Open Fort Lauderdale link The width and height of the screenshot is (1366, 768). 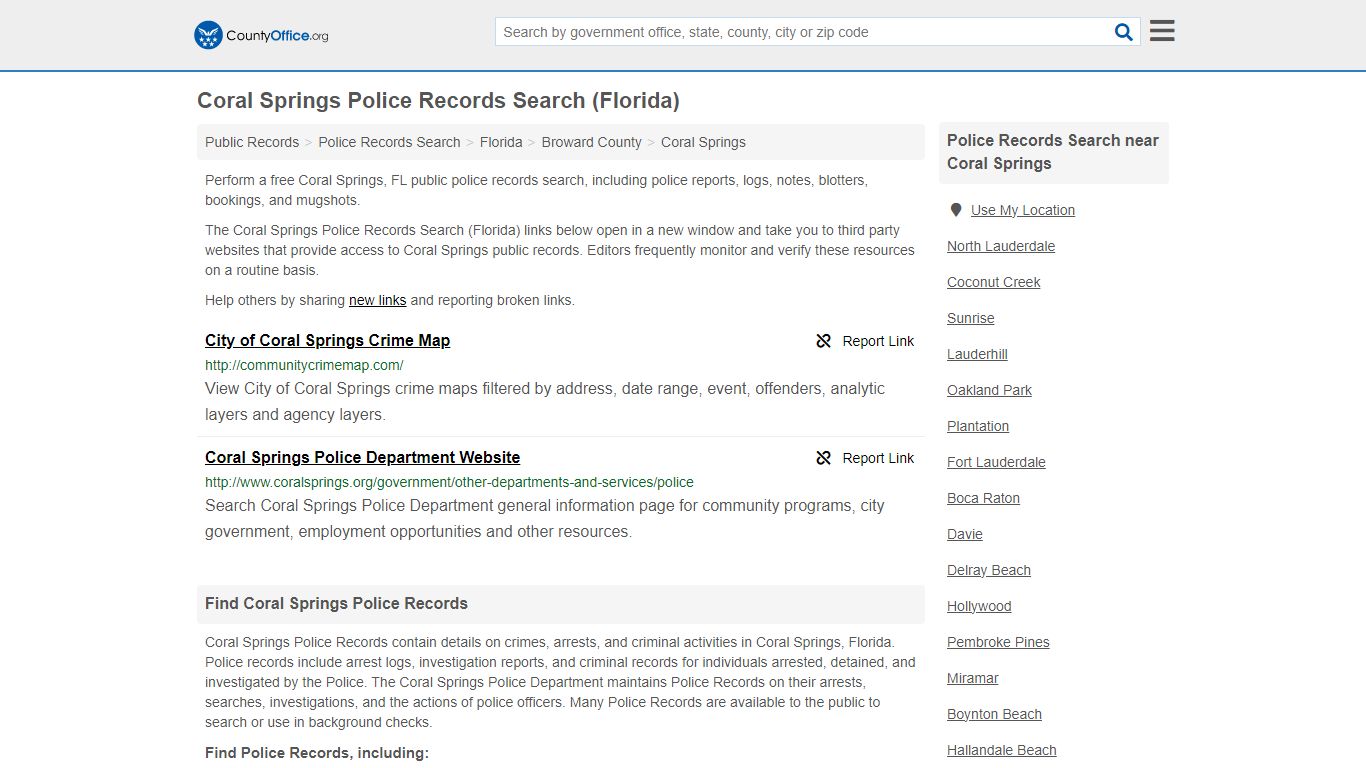tap(996, 462)
